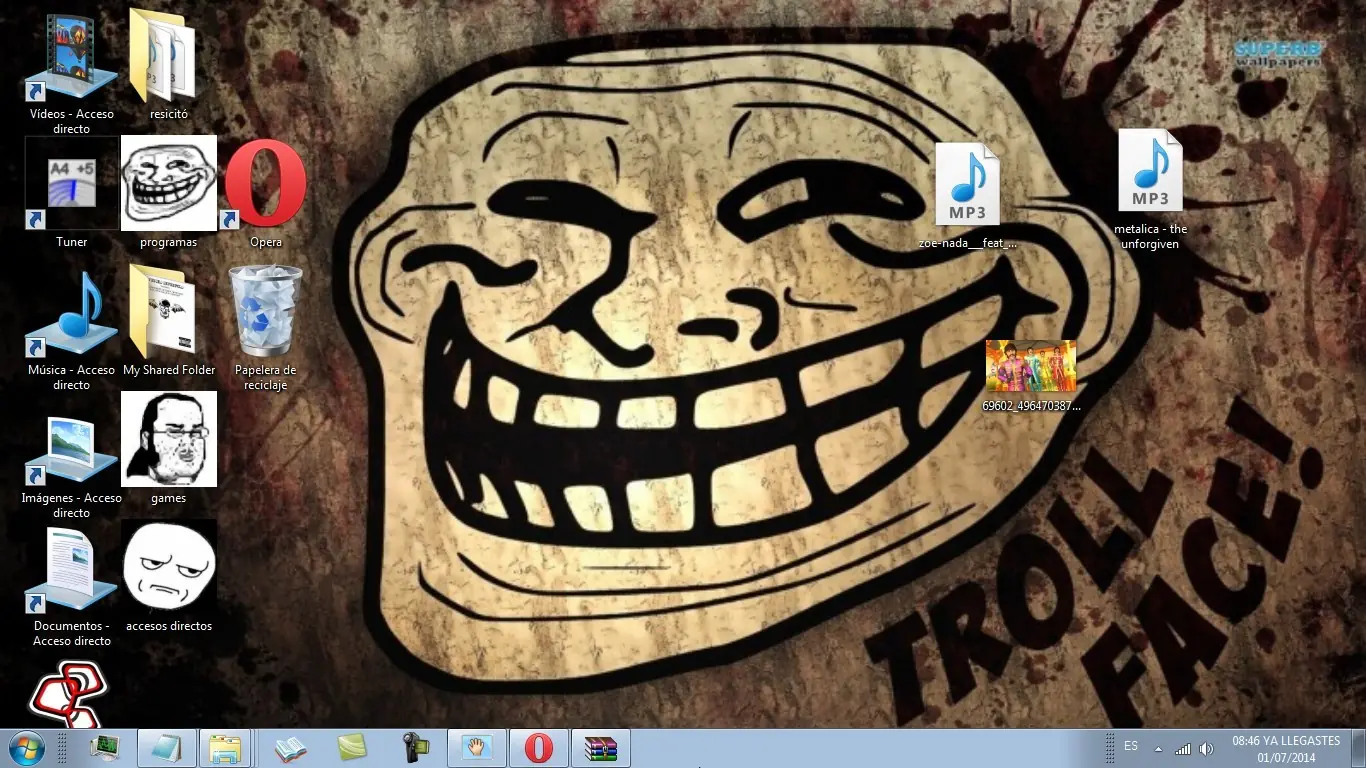This screenshot has height=768, width=1366.
Task: Open My Shared Folder on desktop
Action: (x=168, y=321)
